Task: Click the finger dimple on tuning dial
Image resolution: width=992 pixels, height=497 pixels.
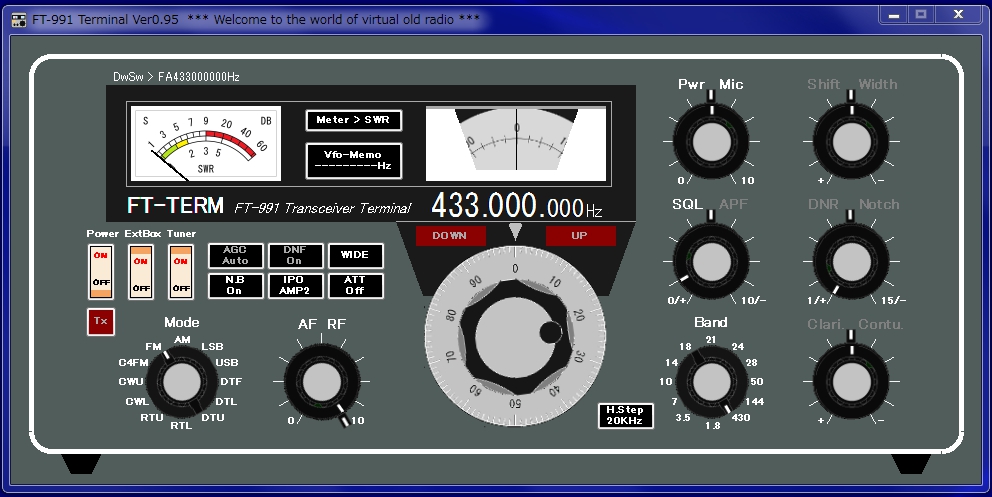Action: [551, 332]
